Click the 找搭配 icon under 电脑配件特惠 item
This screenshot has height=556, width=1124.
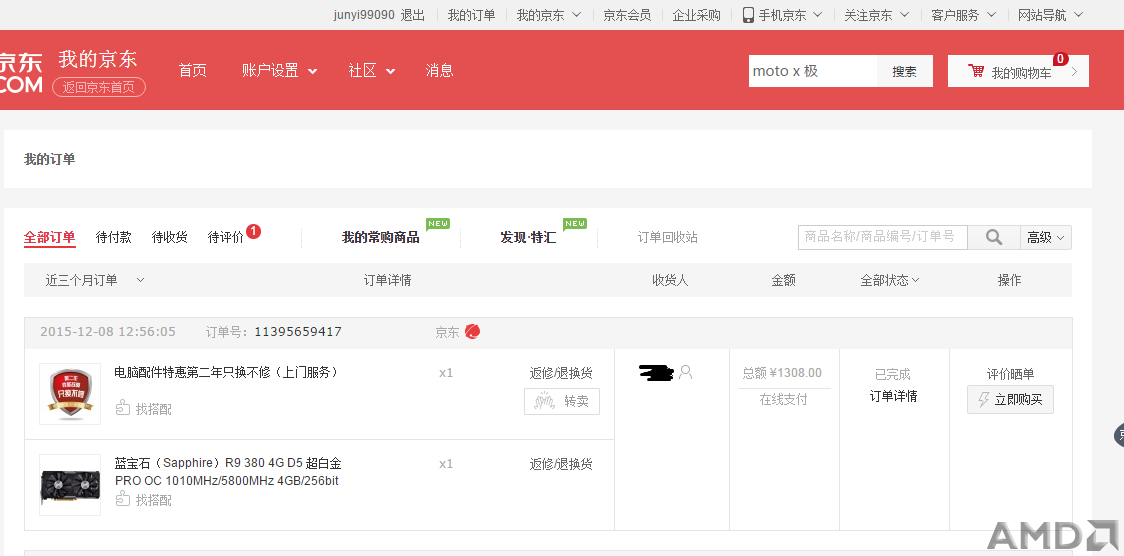[x=123, y=408]
